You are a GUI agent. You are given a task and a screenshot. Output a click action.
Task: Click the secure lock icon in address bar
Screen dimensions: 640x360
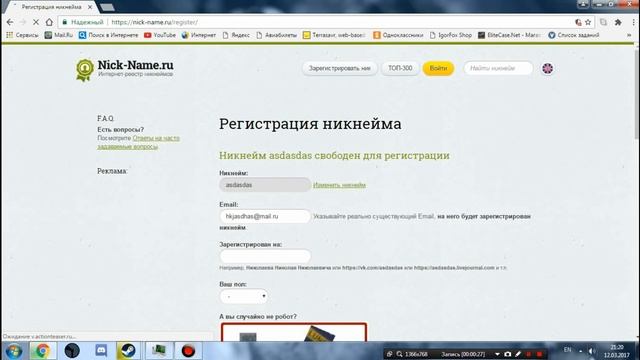point(64,22)
